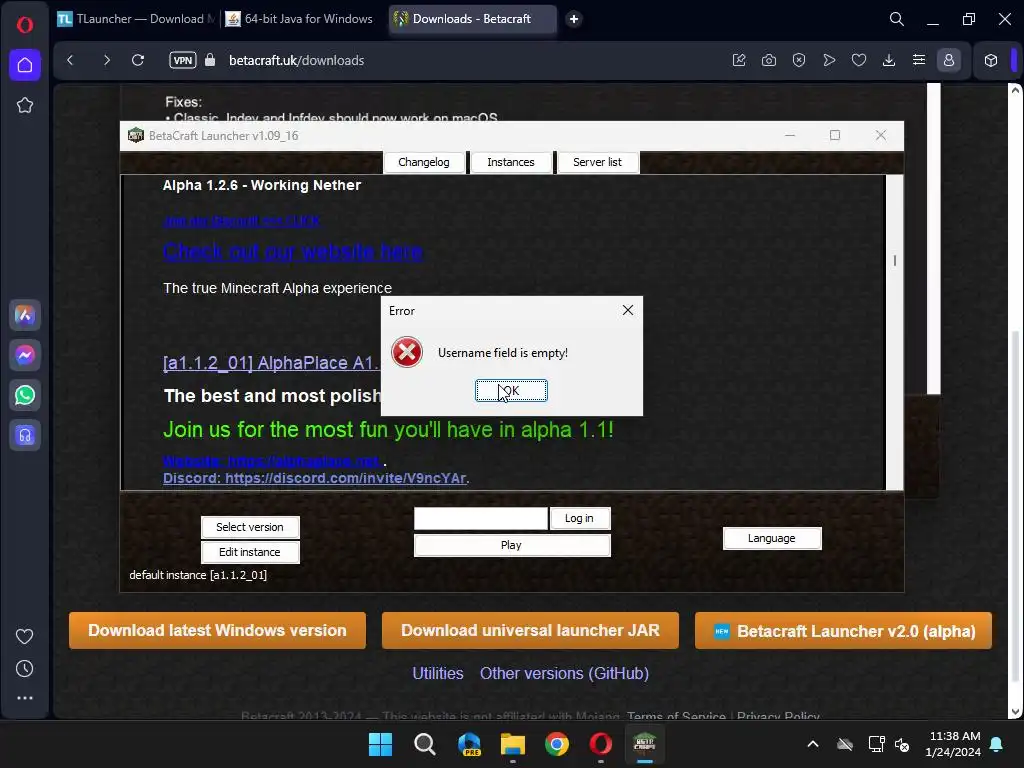Open the Instances tab
The height and width of the screenshot is (768, 1024).
[511, 162]
